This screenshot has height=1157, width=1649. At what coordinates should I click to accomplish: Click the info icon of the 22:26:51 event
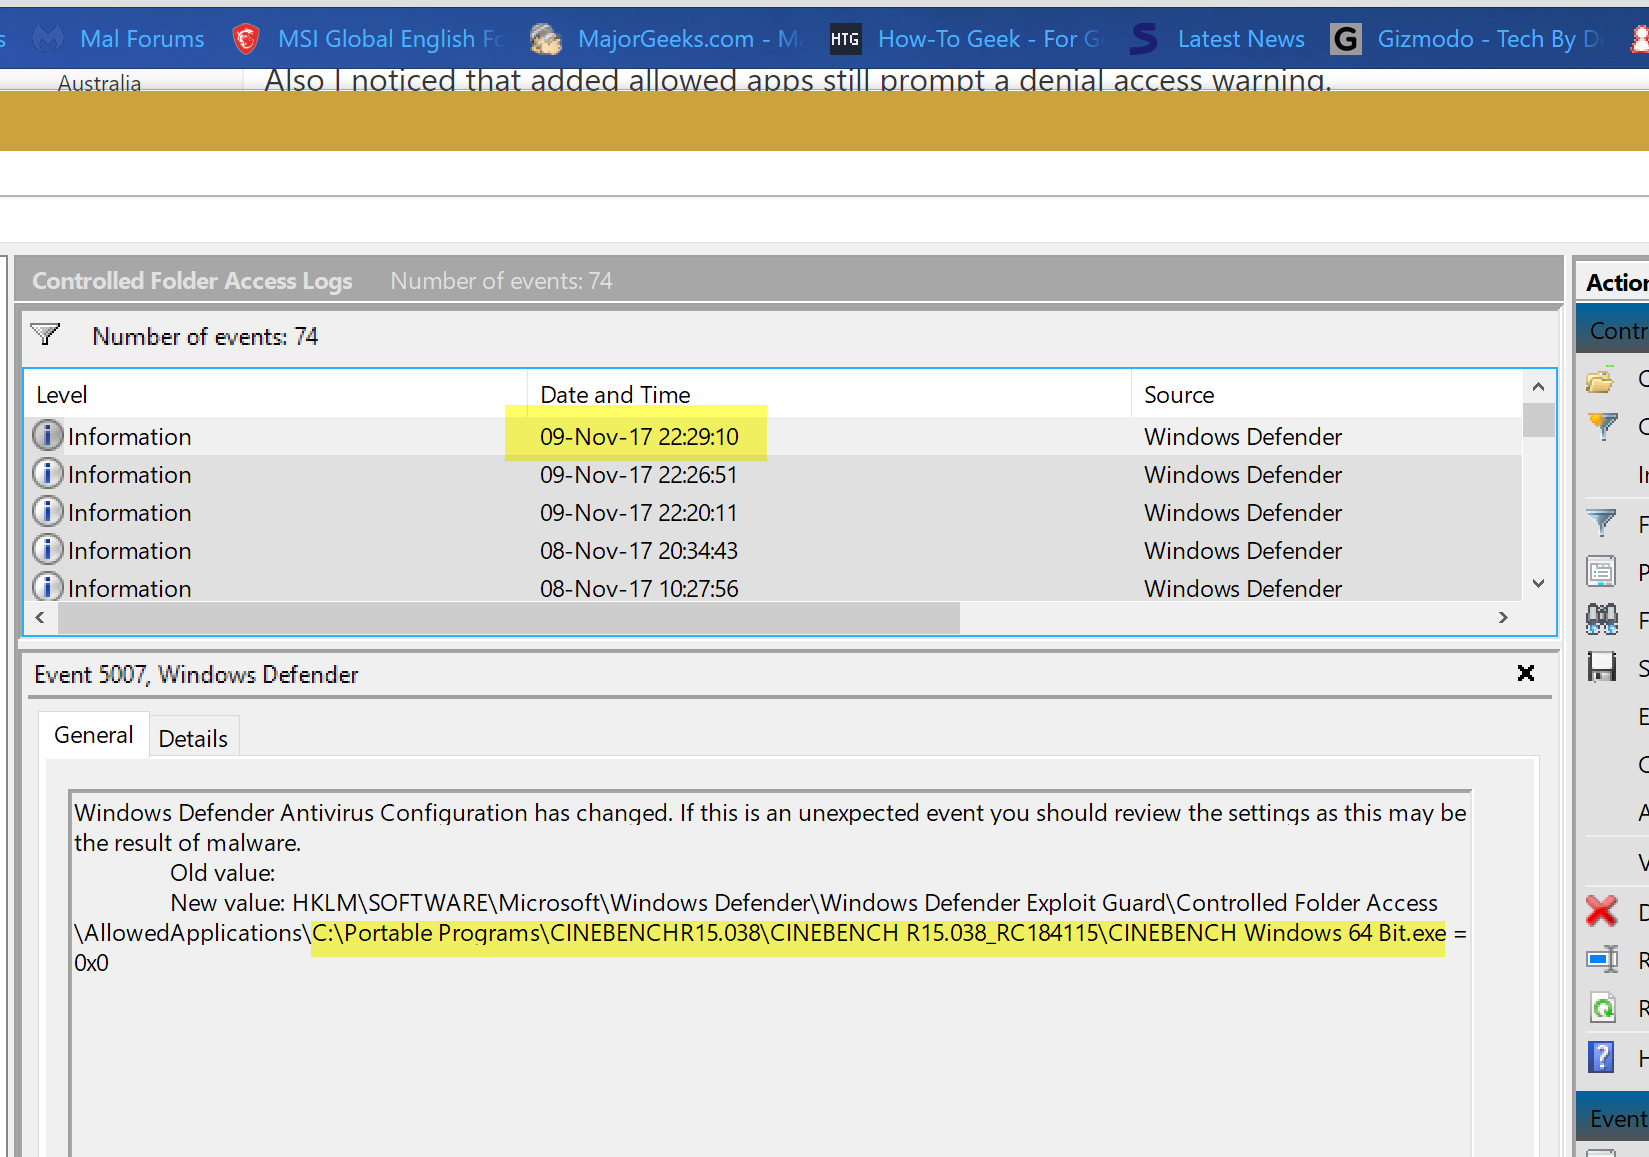[x=47, y=473]
